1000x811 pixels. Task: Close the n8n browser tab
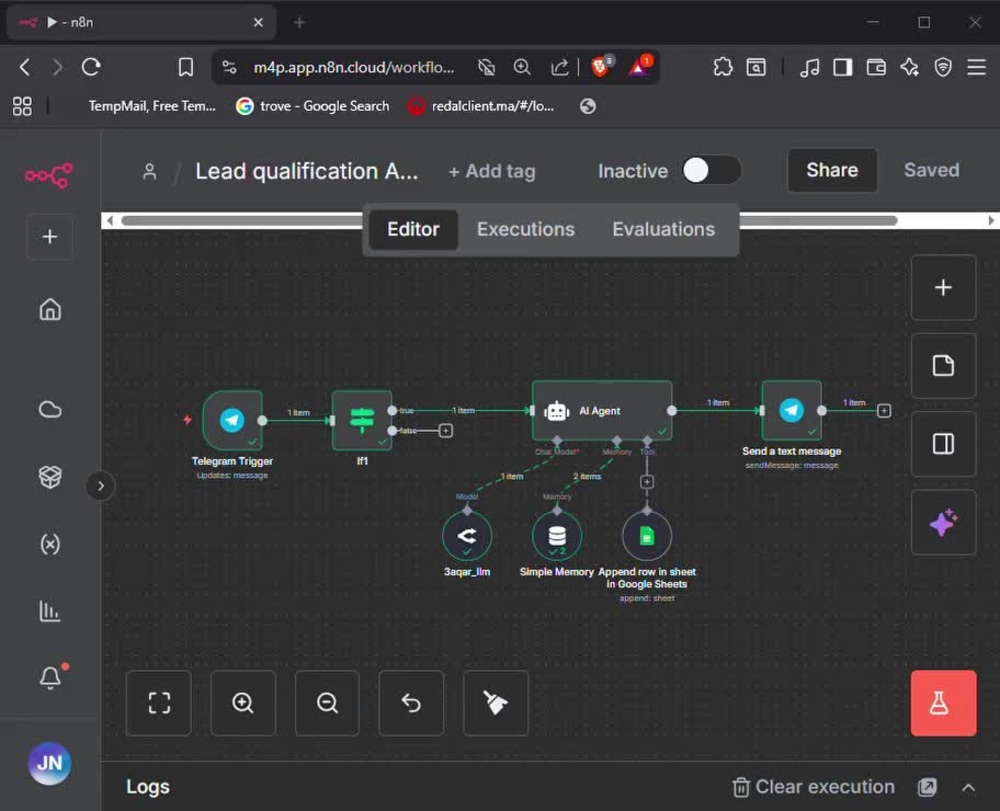coord(258,23)
